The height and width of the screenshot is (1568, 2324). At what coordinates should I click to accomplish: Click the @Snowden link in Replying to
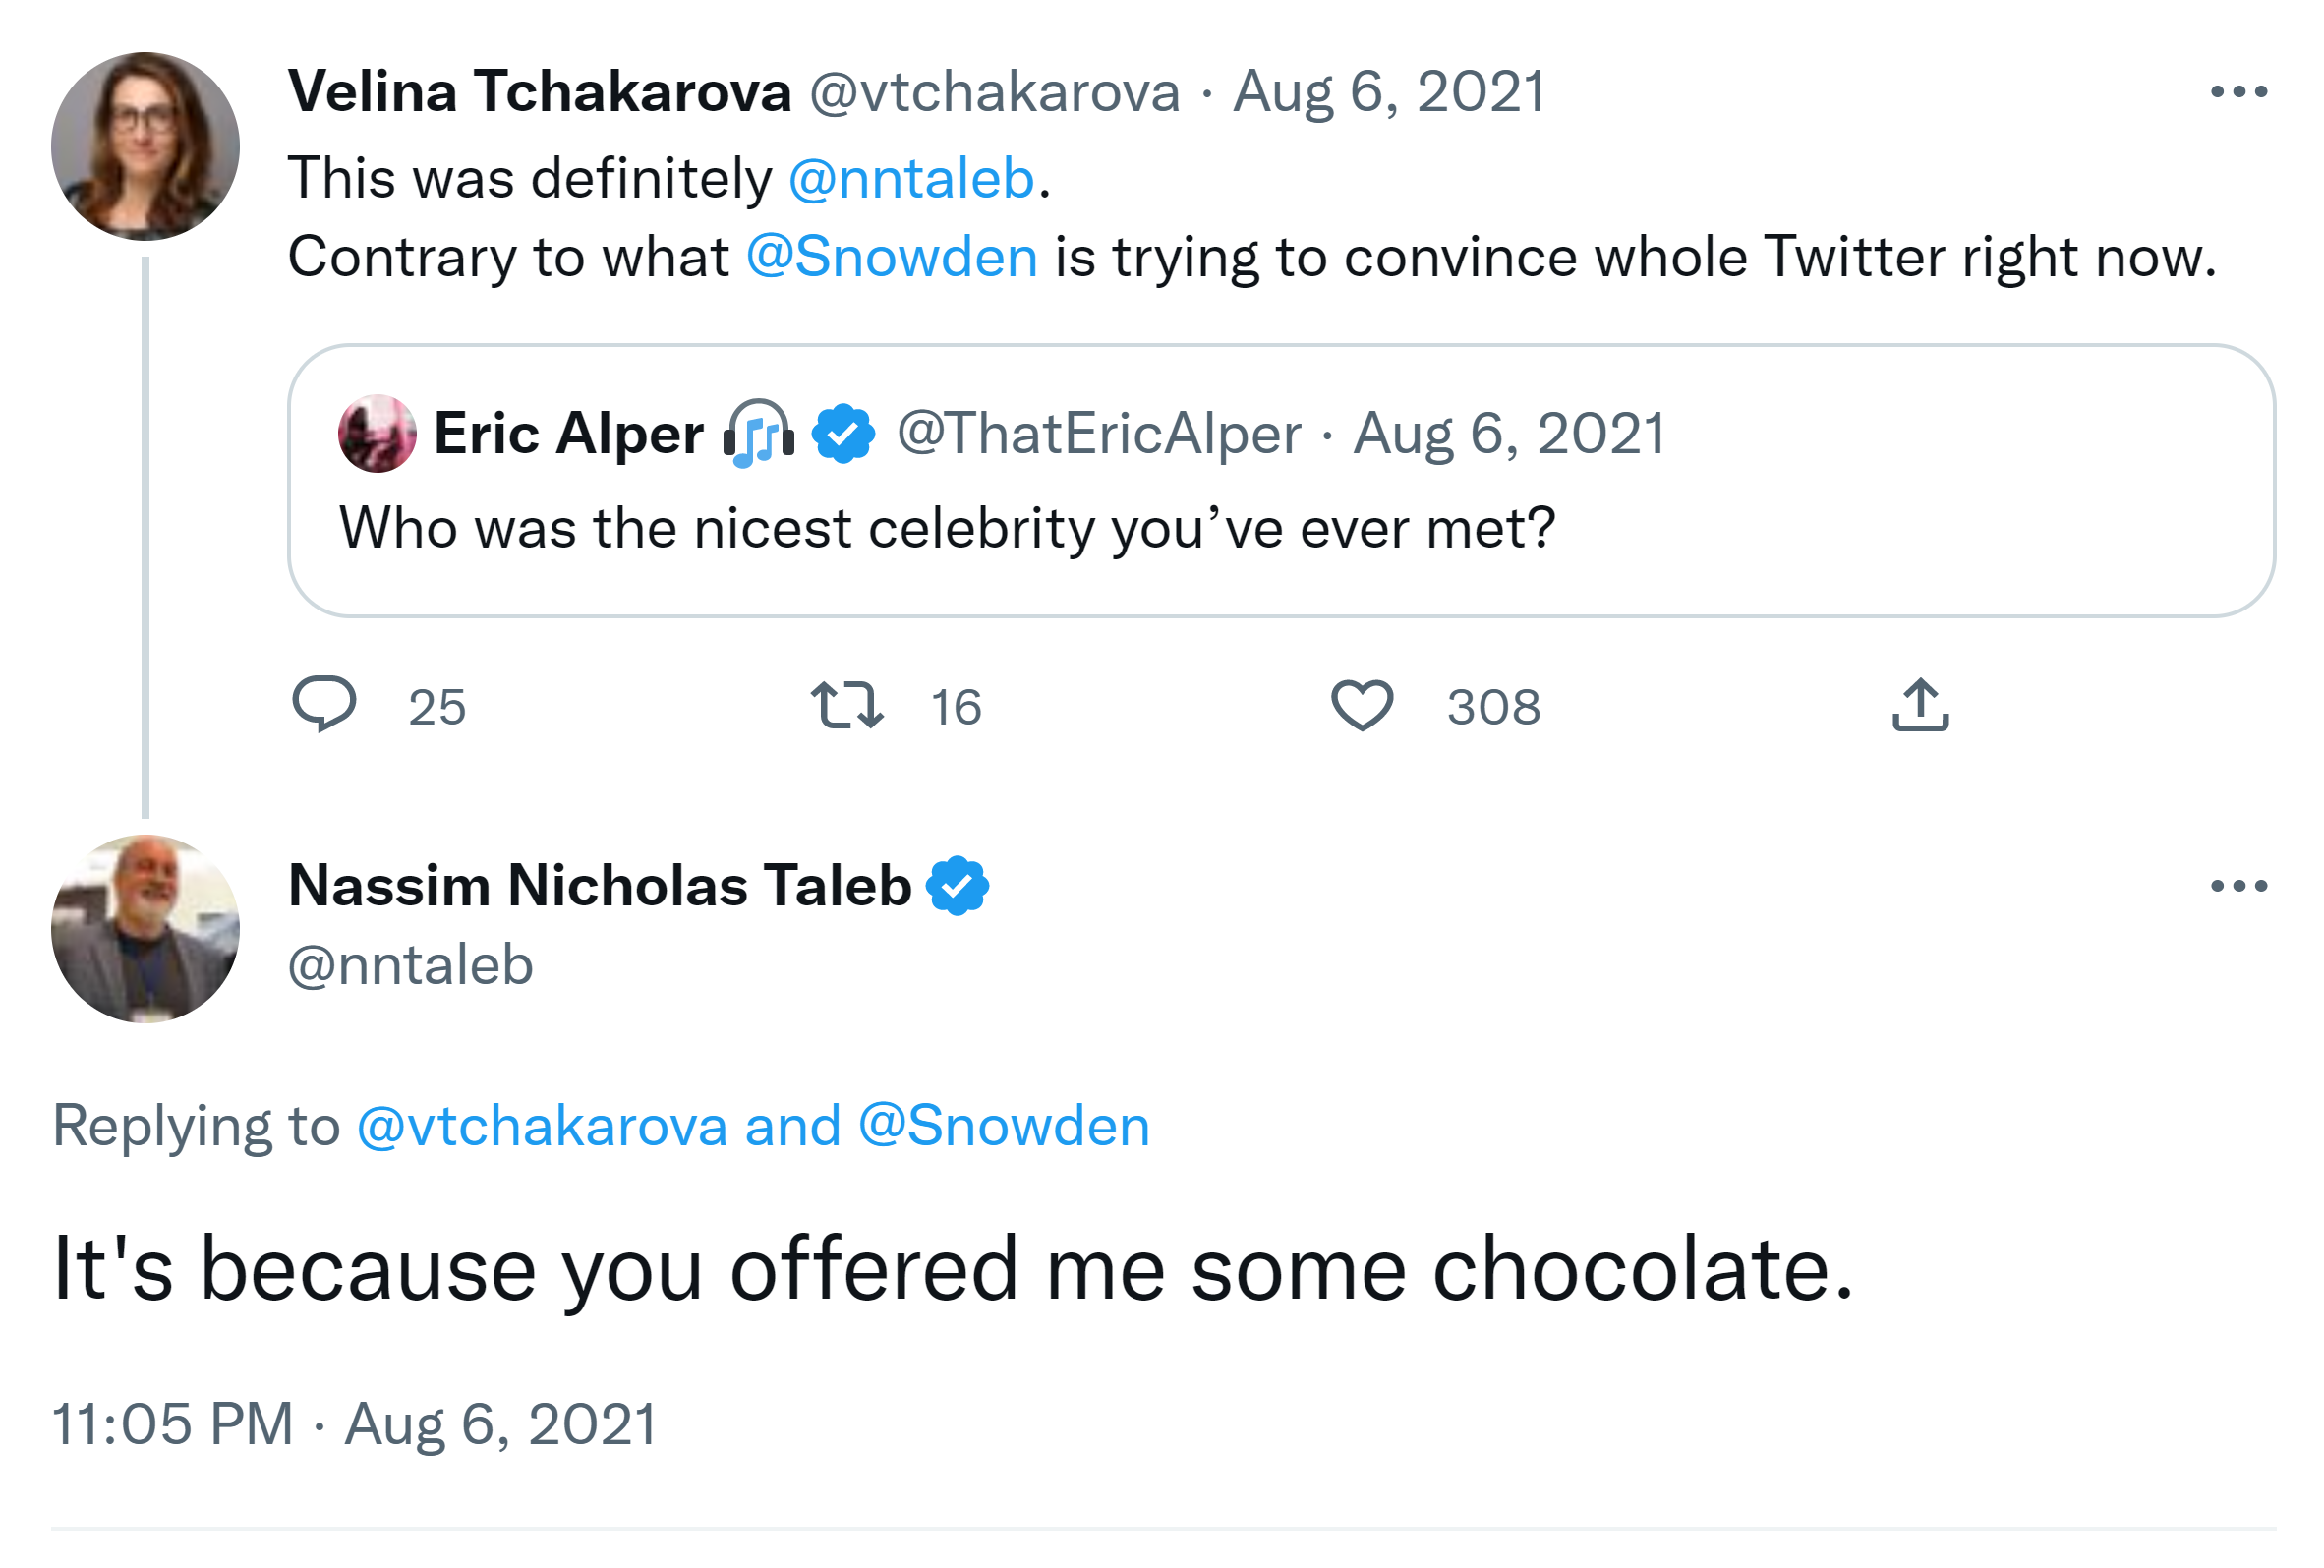[x=1003, y=1126]
